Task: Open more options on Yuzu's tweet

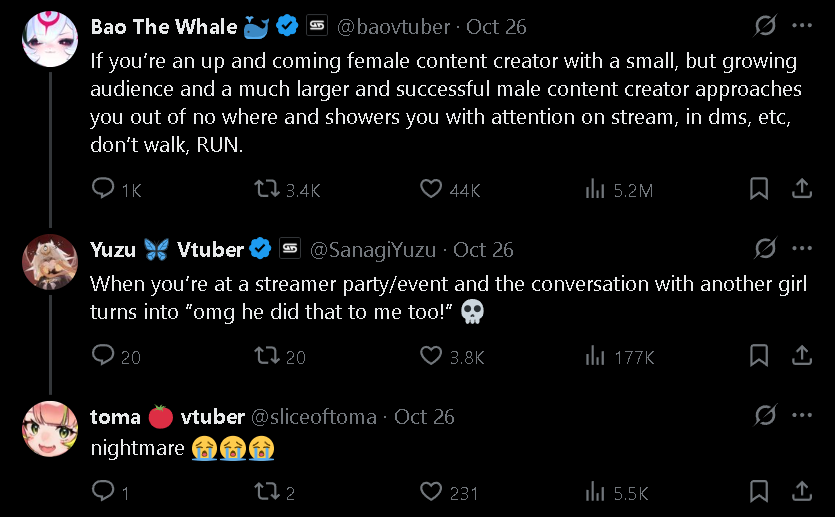Action: (x=802, y=248)
